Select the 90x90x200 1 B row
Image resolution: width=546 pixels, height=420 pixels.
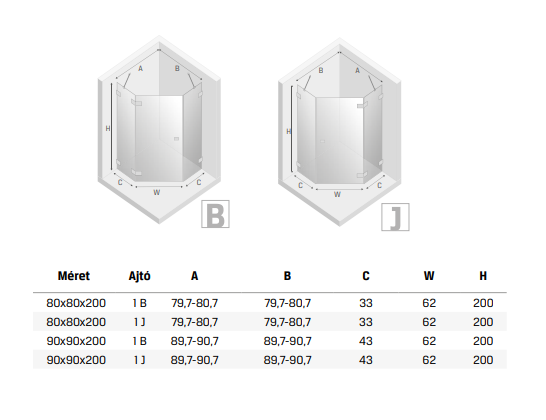click(270, 341)
